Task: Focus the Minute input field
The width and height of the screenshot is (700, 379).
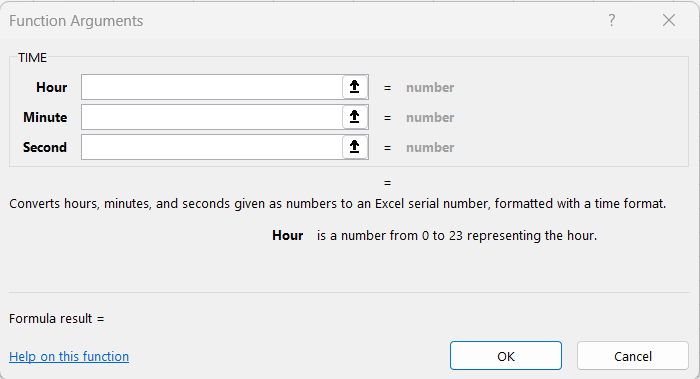Action: click(212, 117)
